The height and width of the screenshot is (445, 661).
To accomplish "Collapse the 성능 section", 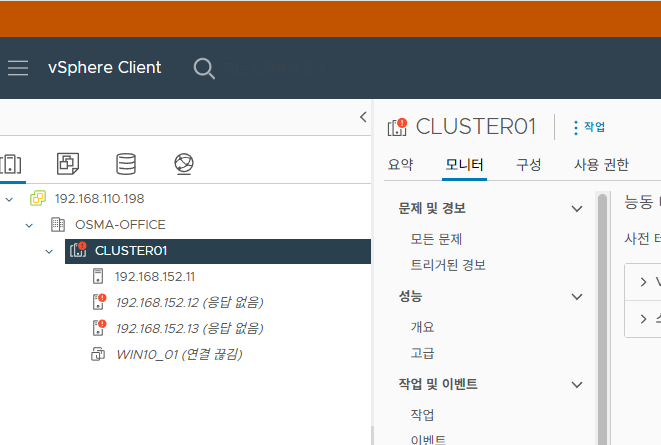I will click(577, 297).
